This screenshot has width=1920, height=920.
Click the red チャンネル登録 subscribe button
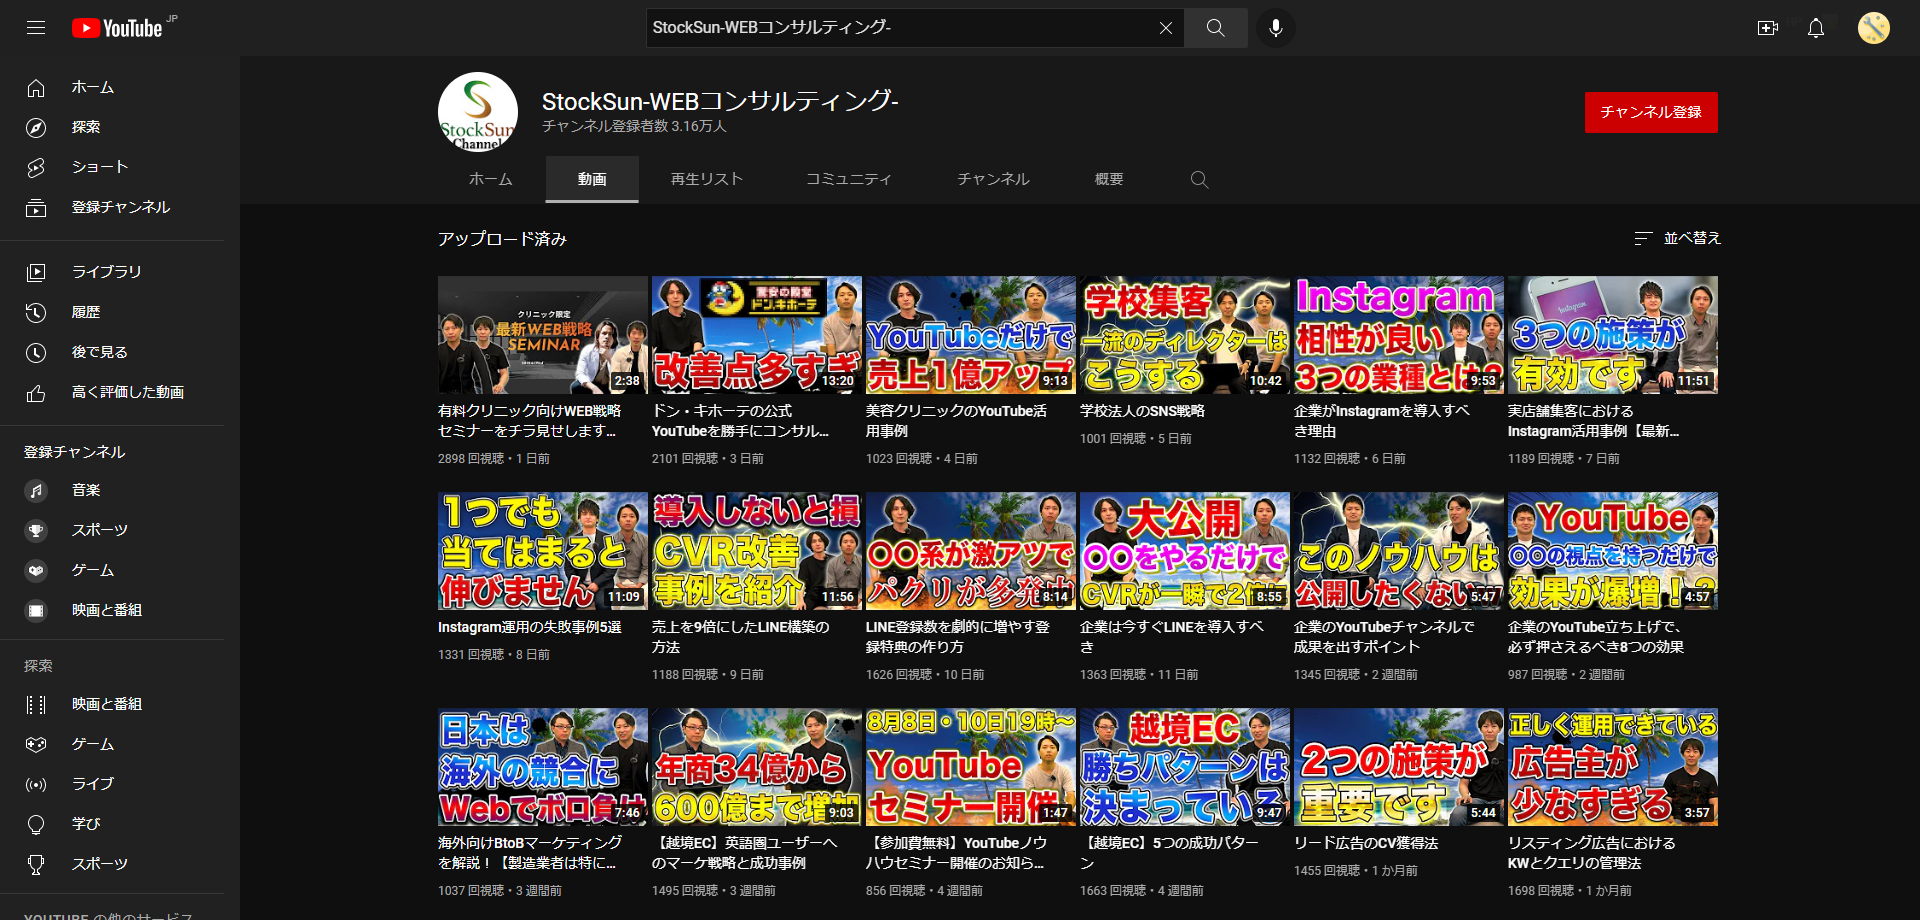pyautogui.click(x=1650, y=112)
